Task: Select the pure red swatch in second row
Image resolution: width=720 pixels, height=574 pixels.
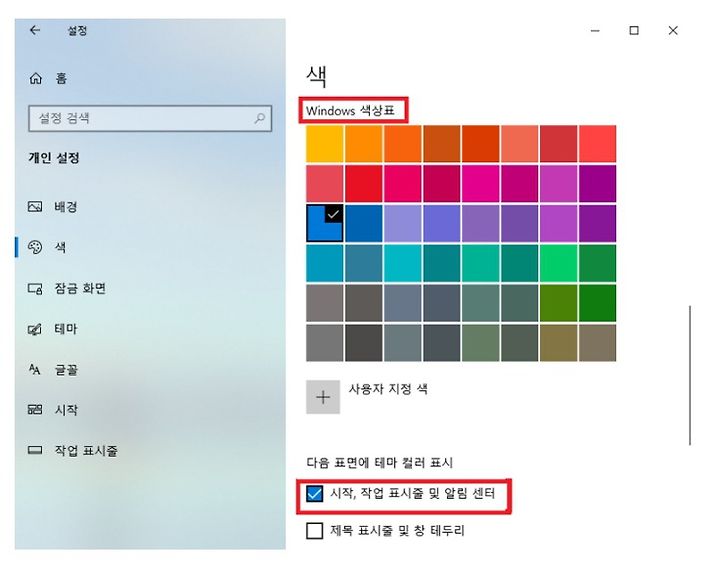Action: coord(364,184)
